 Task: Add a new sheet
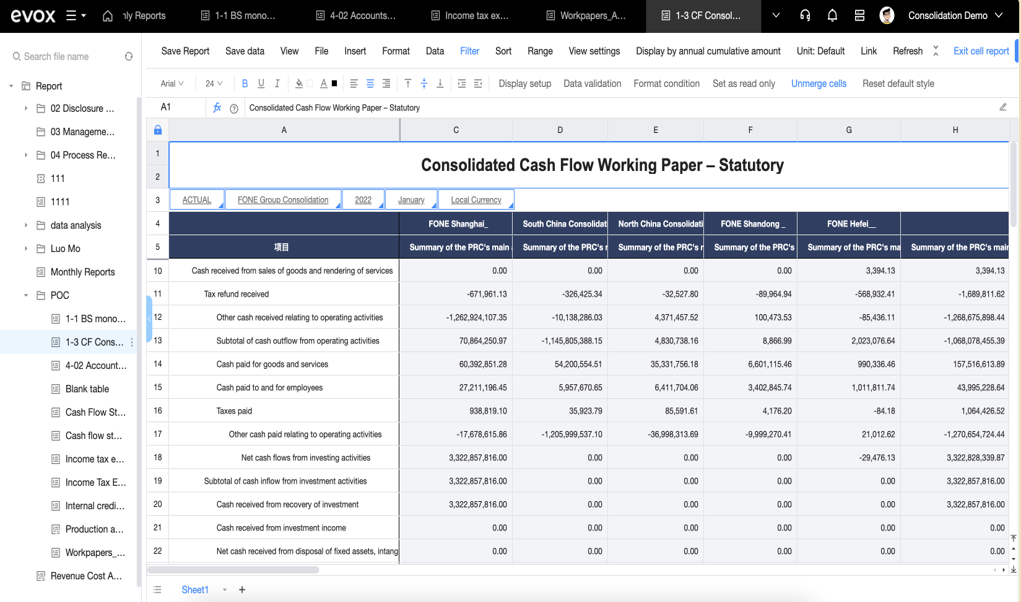point(242,590)
